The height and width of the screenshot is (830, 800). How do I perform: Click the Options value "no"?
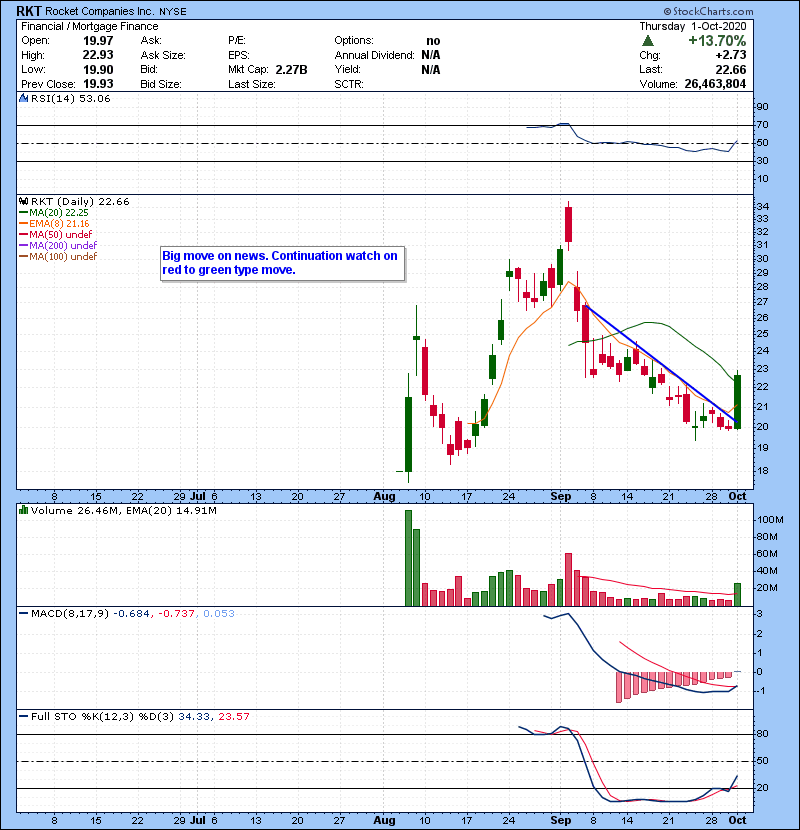(433, 41)
